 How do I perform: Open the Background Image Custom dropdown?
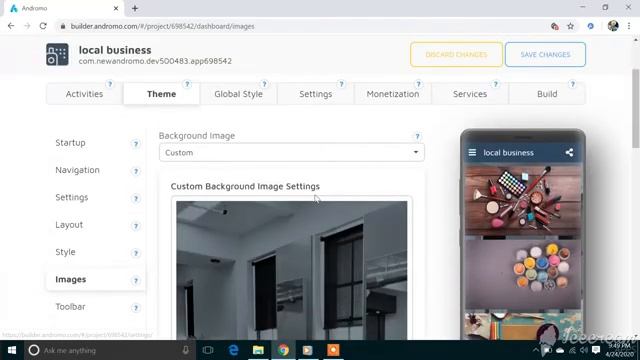click(x=291, y=153)
